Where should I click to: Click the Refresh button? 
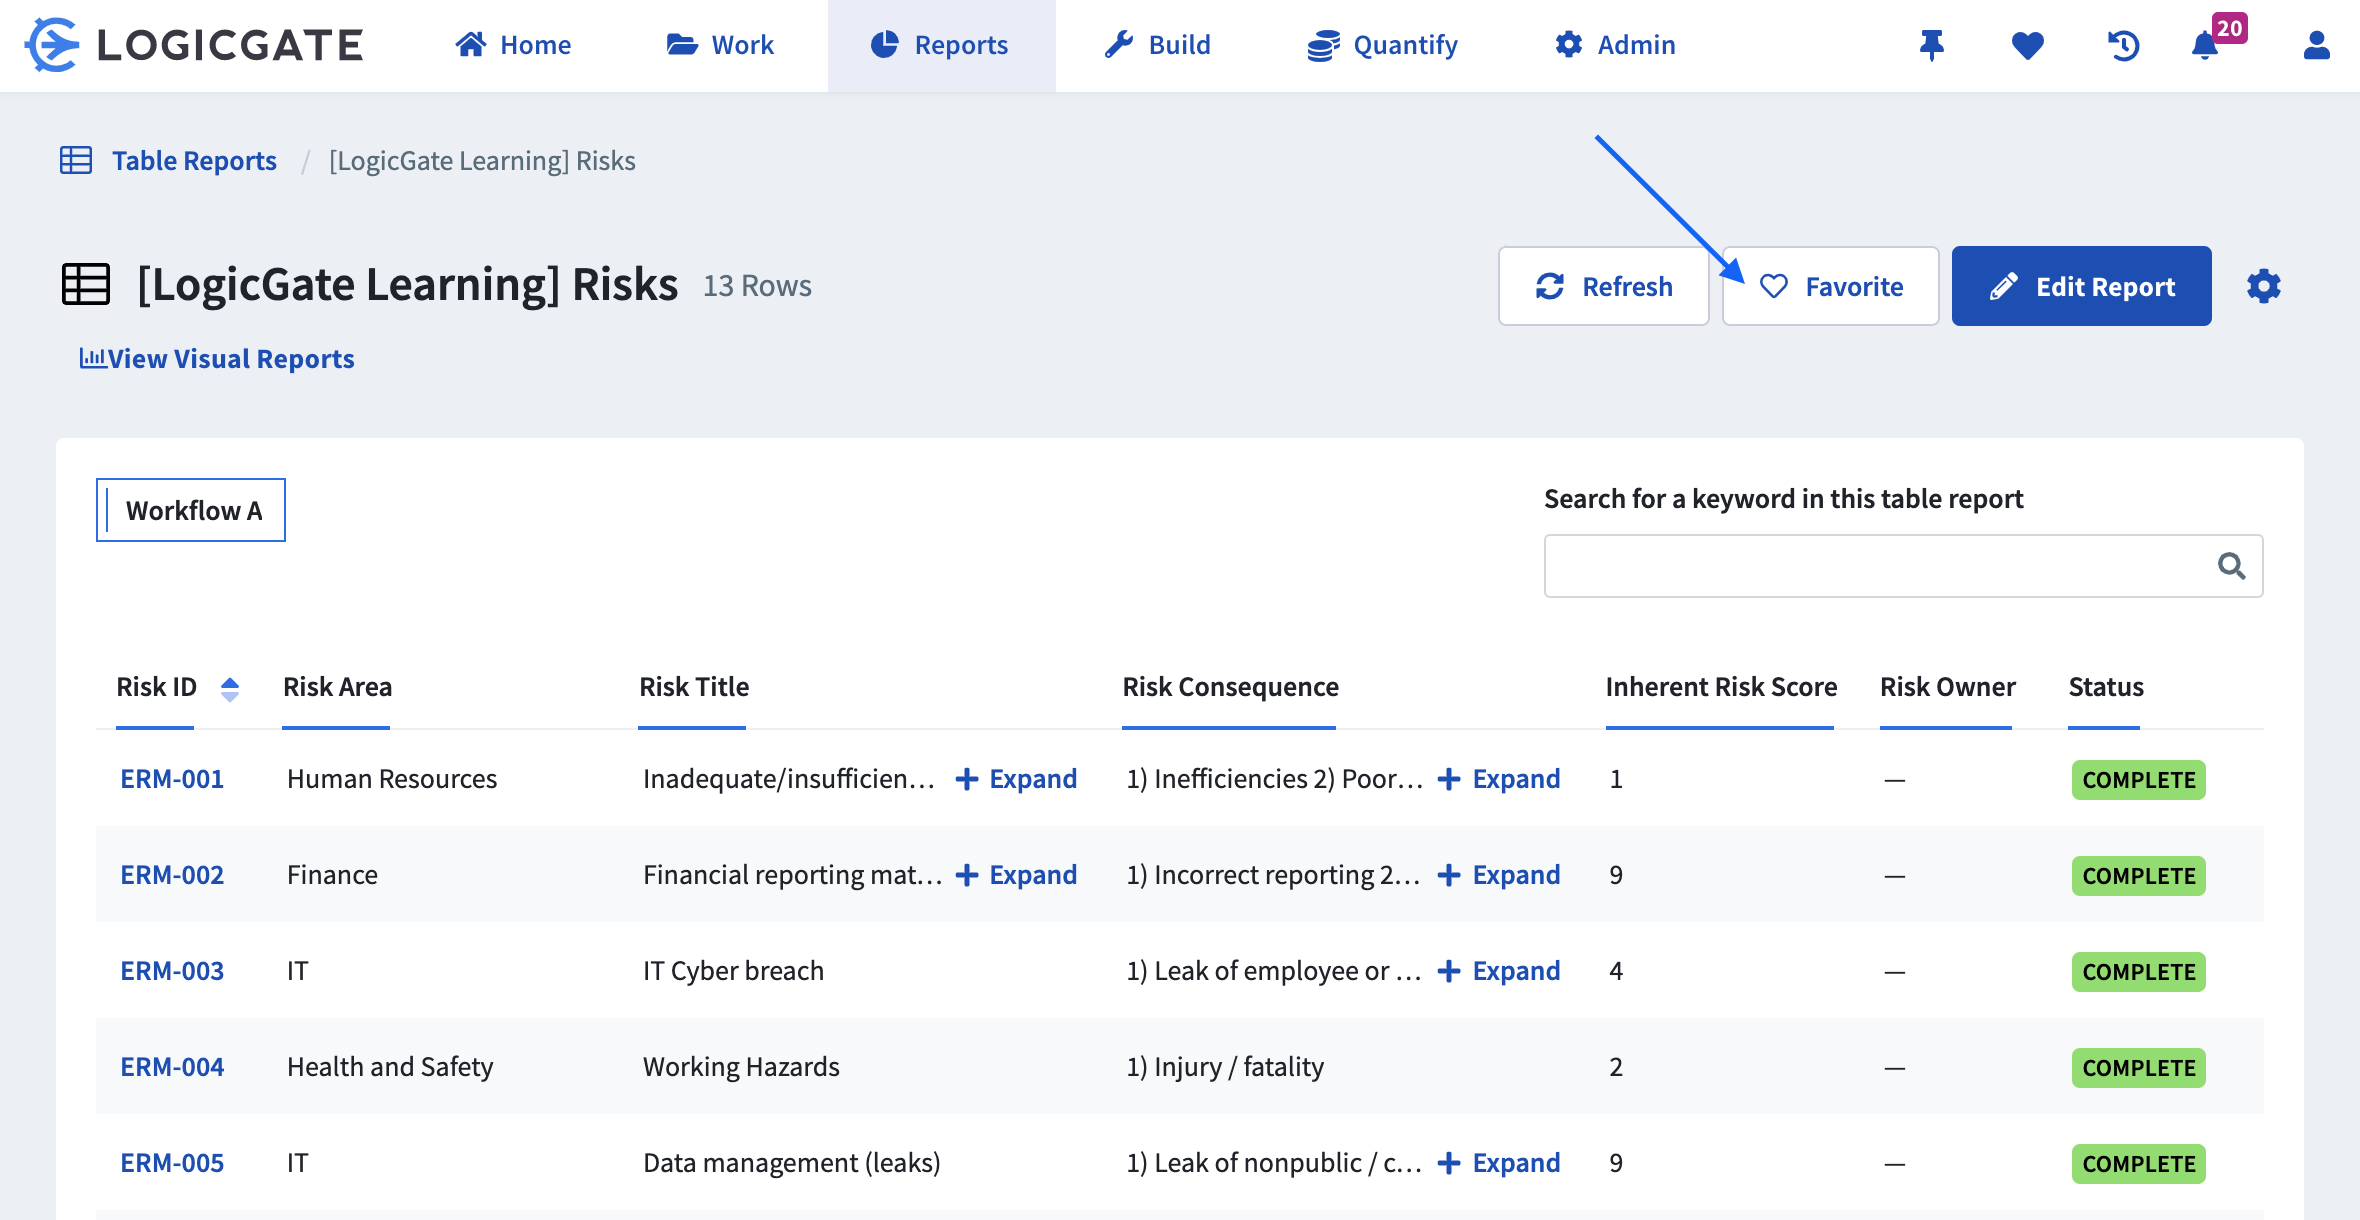pyautogui.click(x=1604, y=286)
